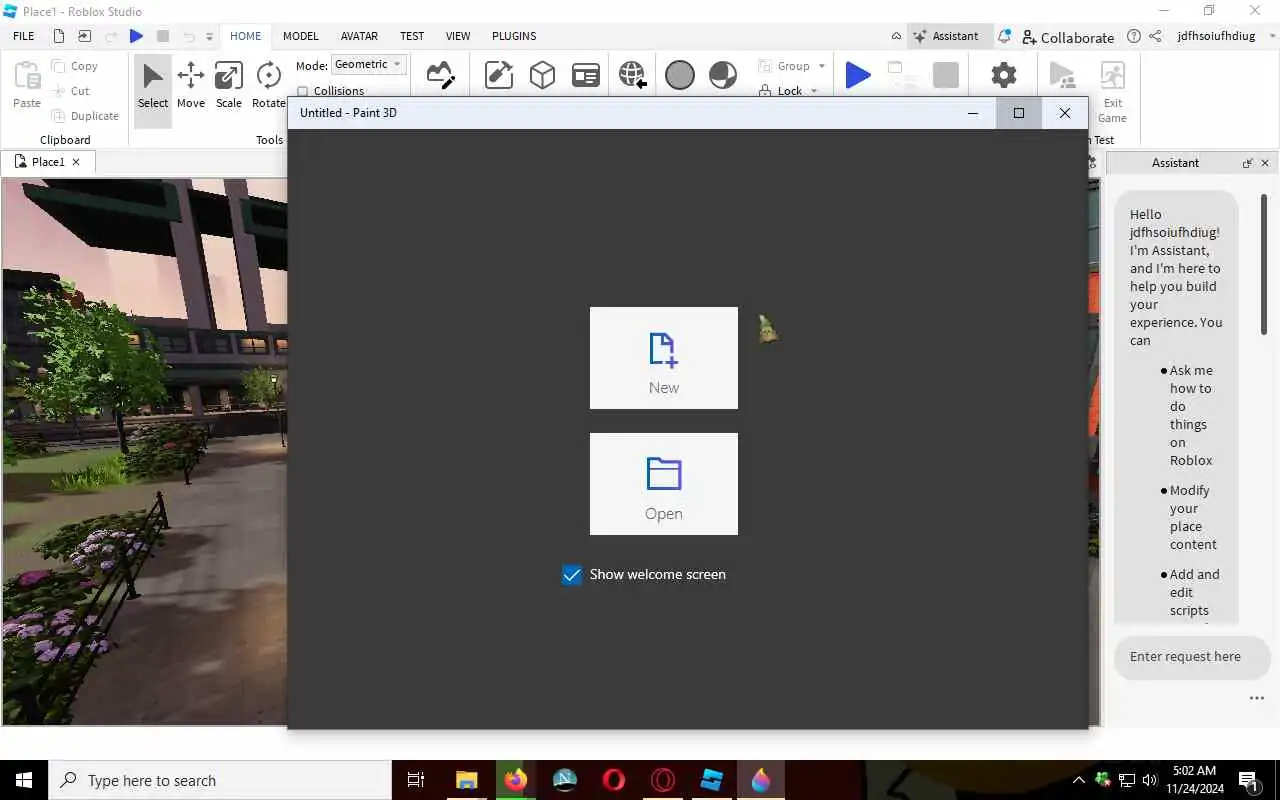Switch to the AVATAR ribbon tab
Viewport: 1280px width, 800px height.
359,36
